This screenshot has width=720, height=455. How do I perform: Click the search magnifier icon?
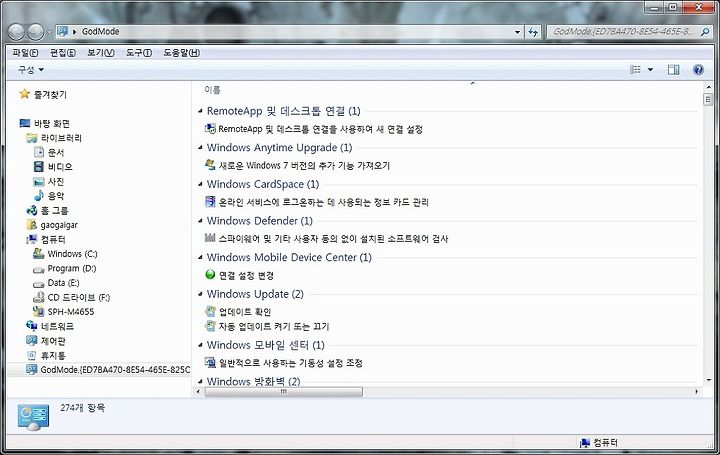click(x=705, y=32)
